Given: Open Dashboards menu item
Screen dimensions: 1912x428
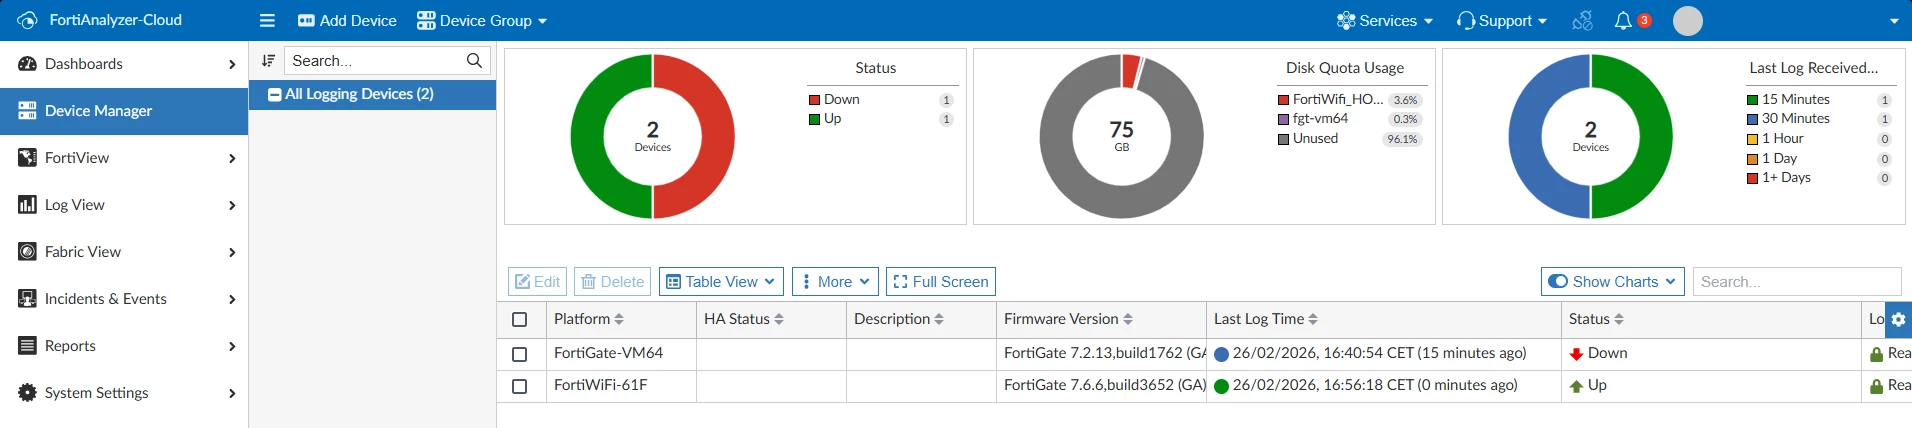Looking at the screenshot, I should (x=124, y=64).
